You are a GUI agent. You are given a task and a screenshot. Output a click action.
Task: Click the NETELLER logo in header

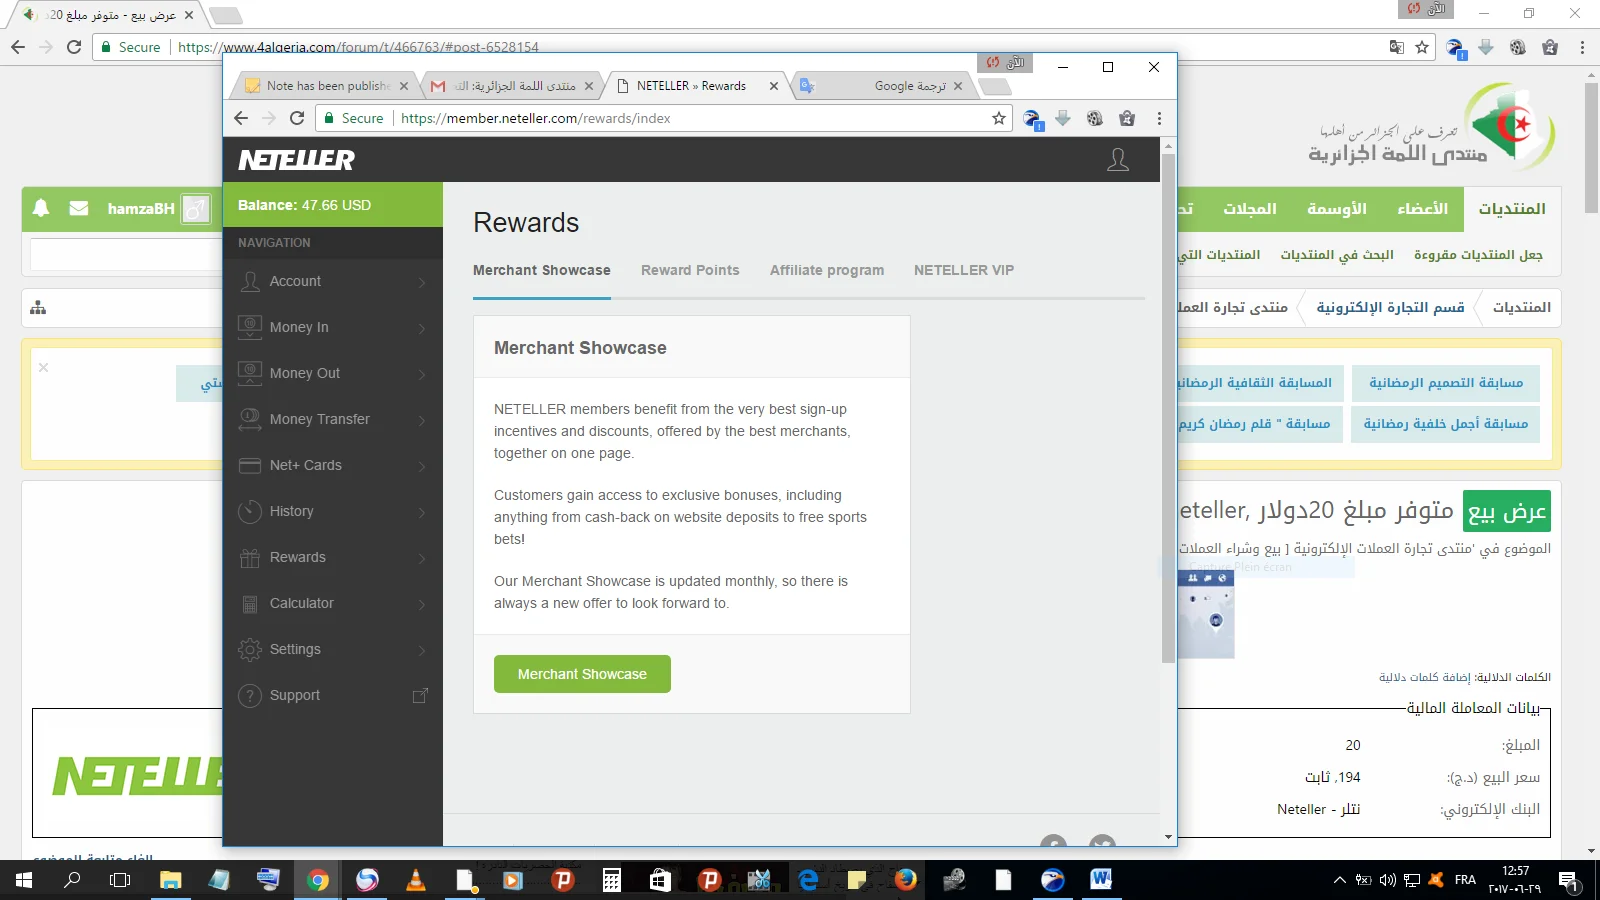296,160
